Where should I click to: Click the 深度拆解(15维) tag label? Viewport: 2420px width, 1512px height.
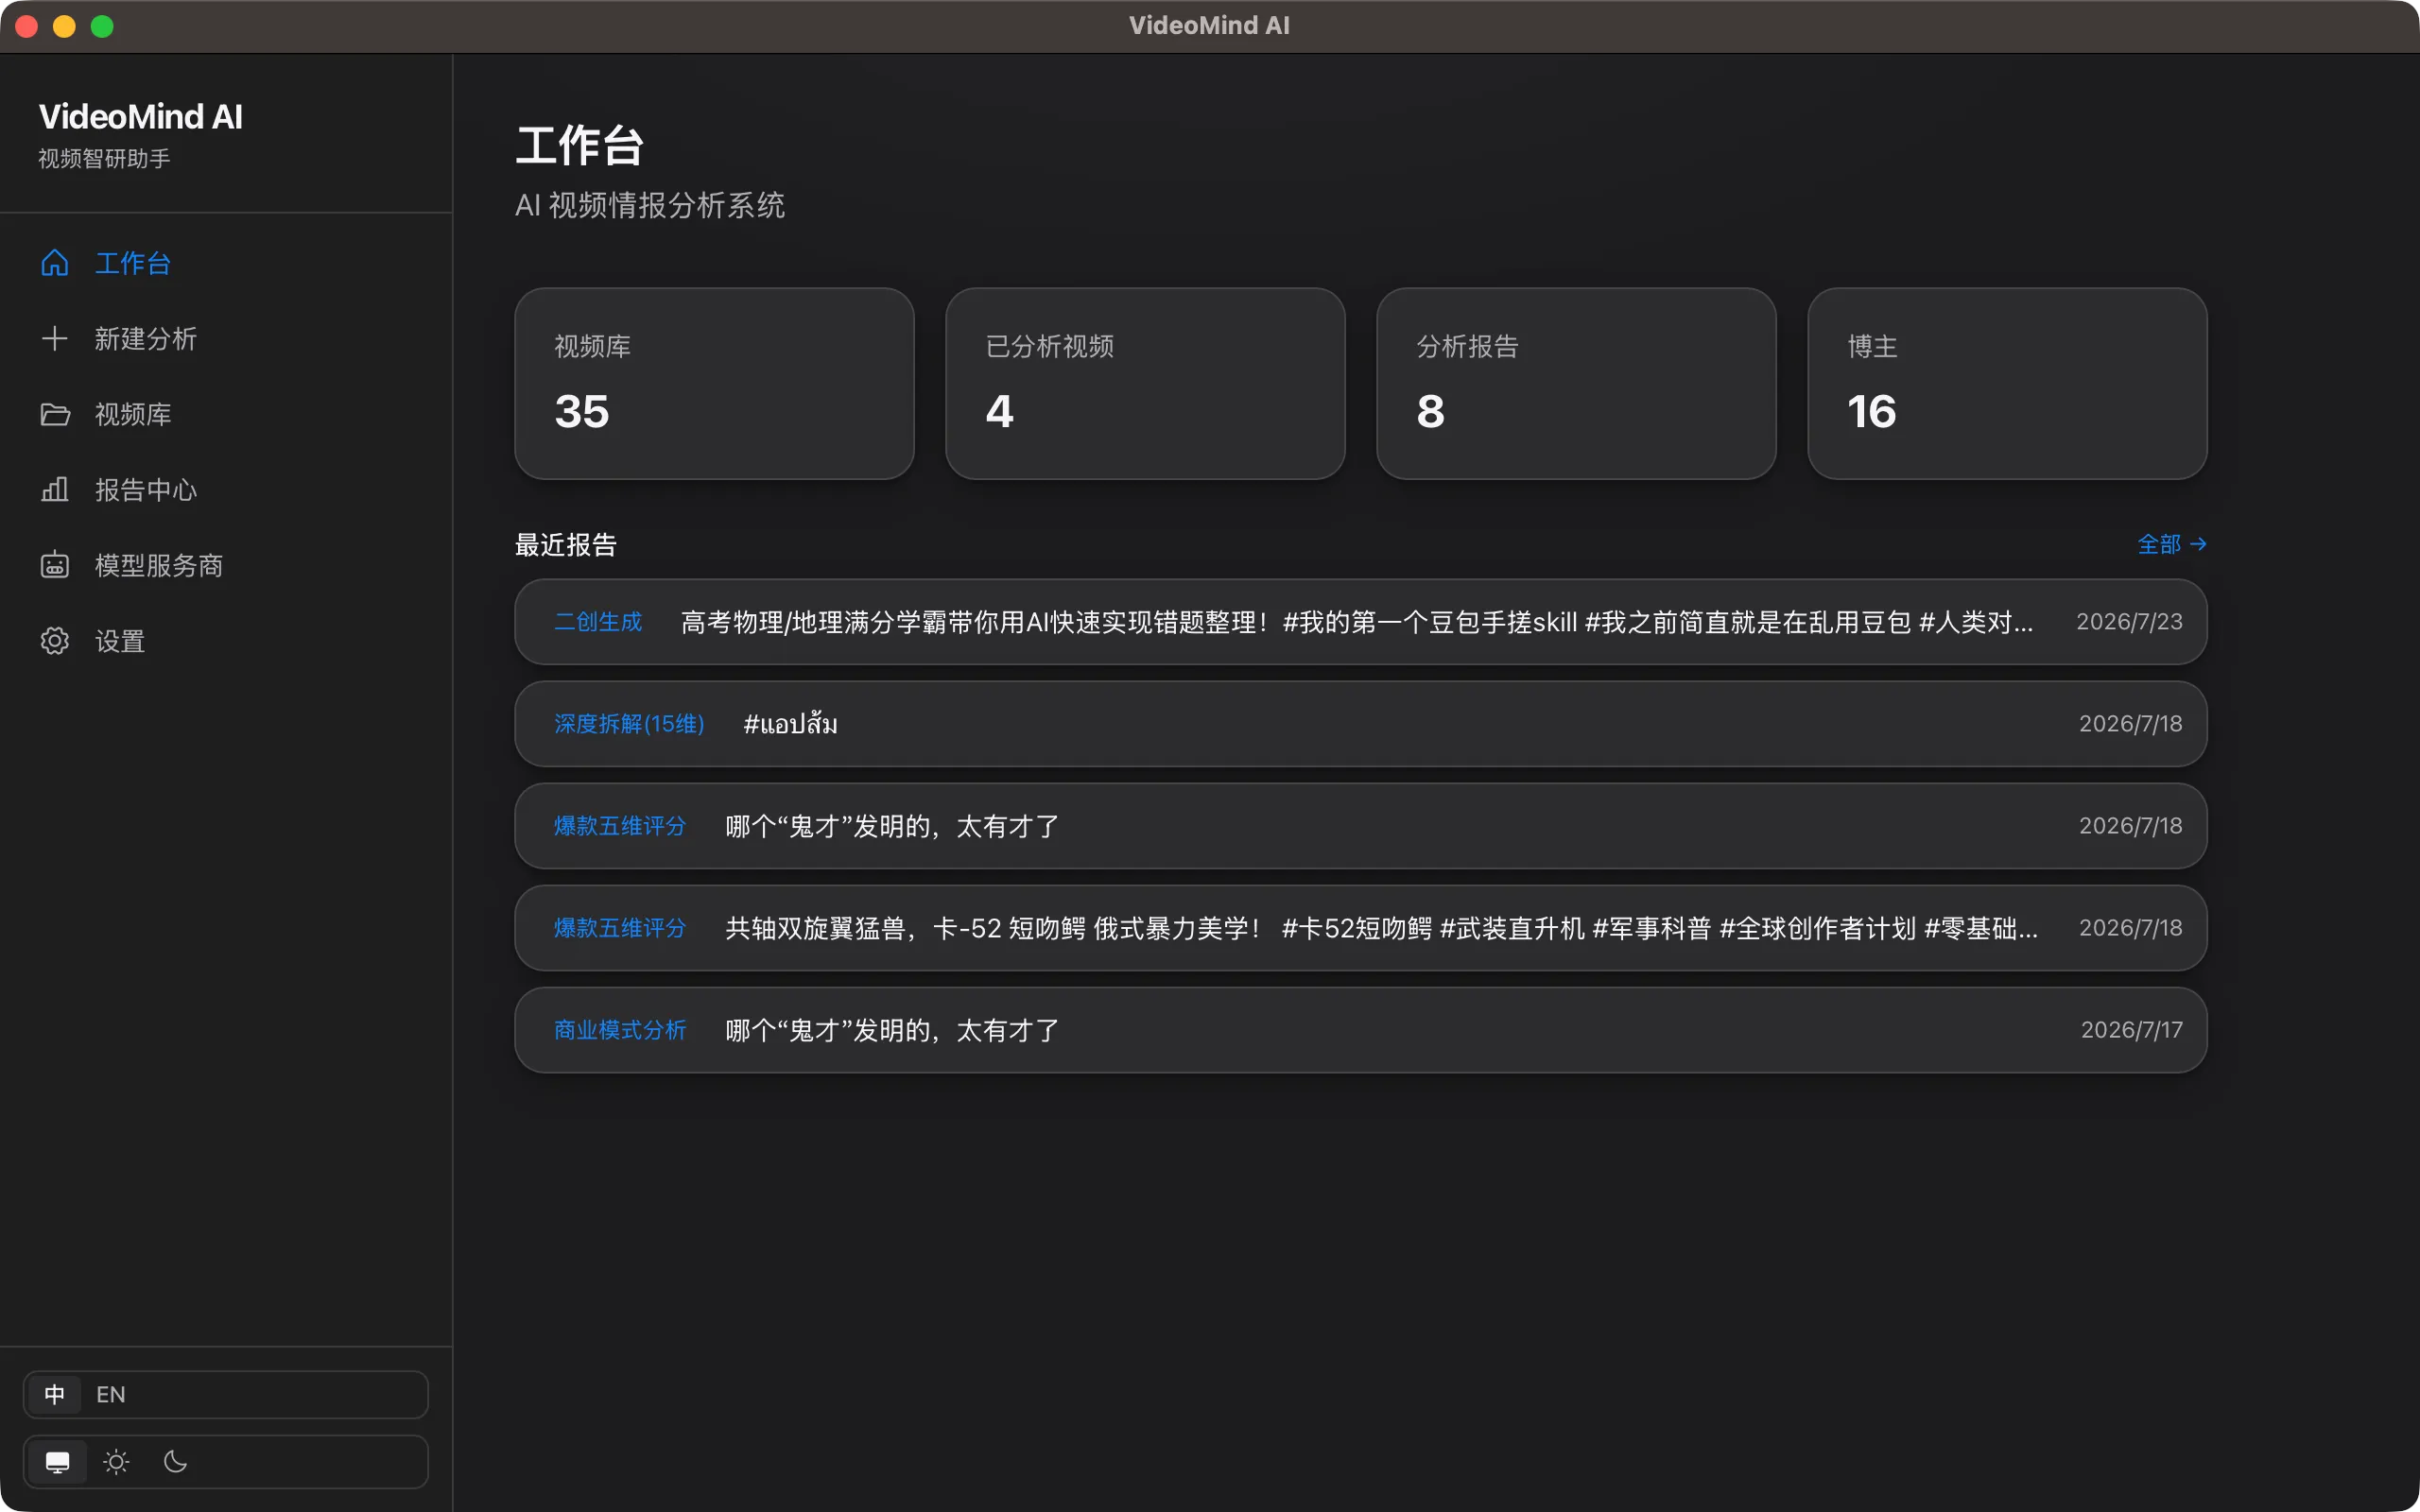pos(629,724)
